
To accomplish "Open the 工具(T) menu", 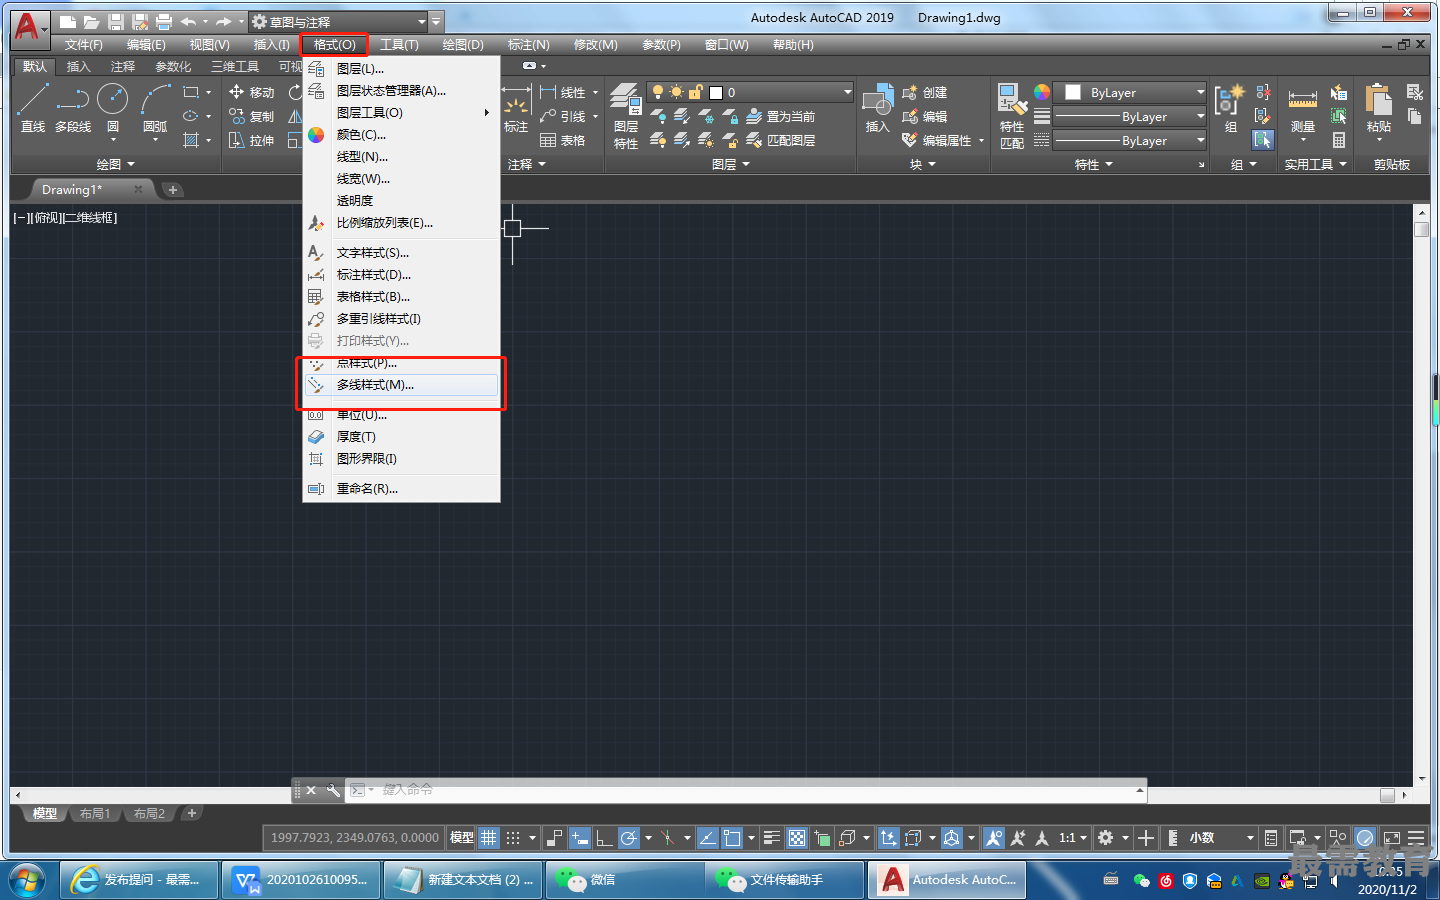I will click(399, 45).
